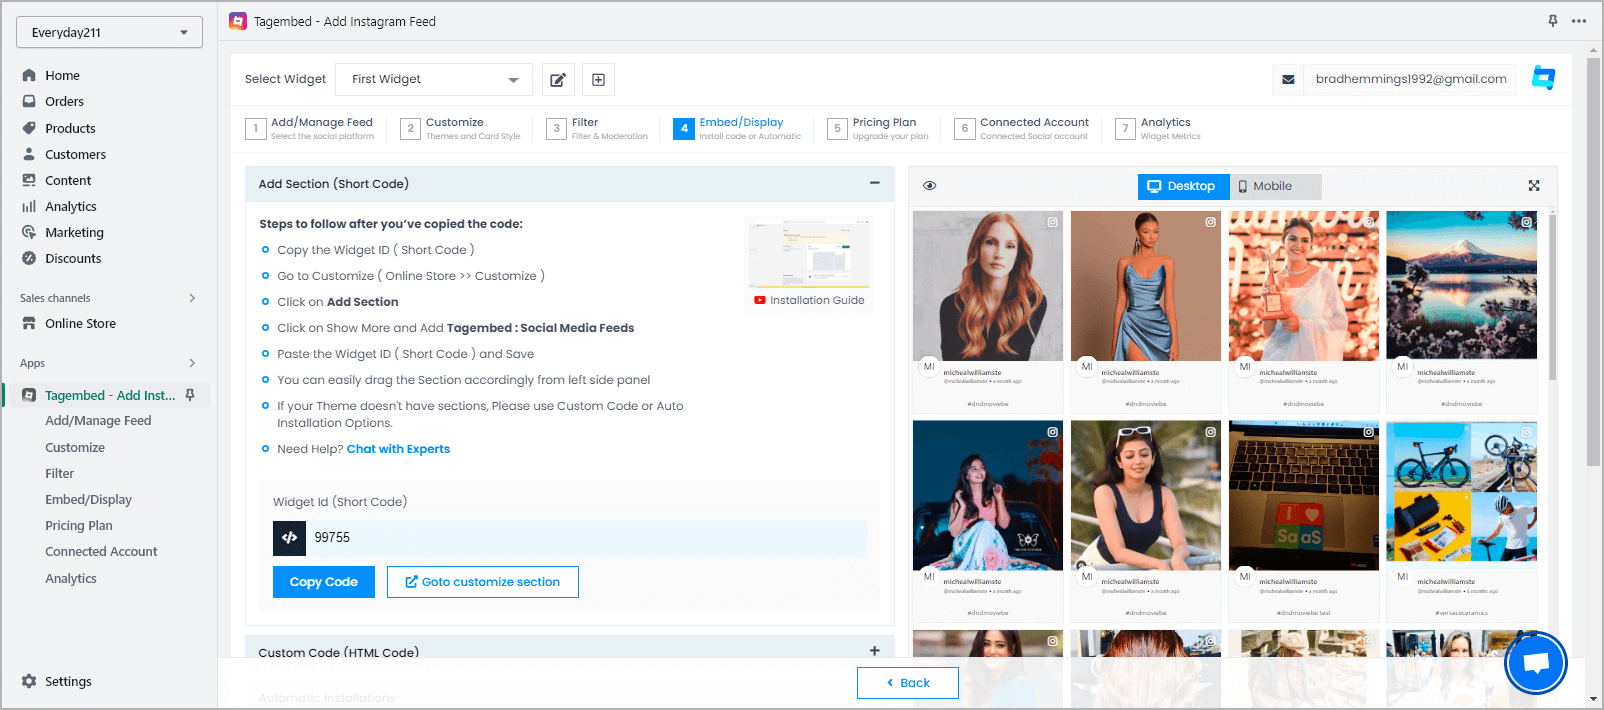
Task: Edit the selected widget name
Action: click(558, 79)
